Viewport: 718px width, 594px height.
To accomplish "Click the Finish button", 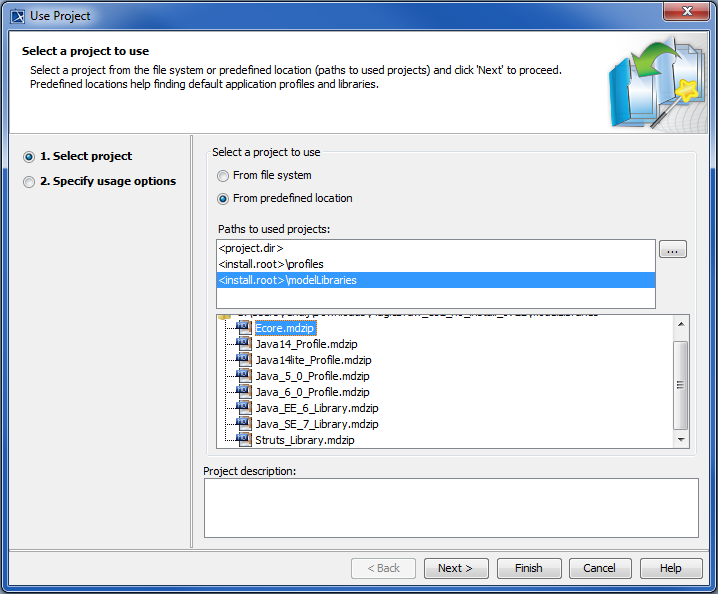I will click(x=529, y=568).
